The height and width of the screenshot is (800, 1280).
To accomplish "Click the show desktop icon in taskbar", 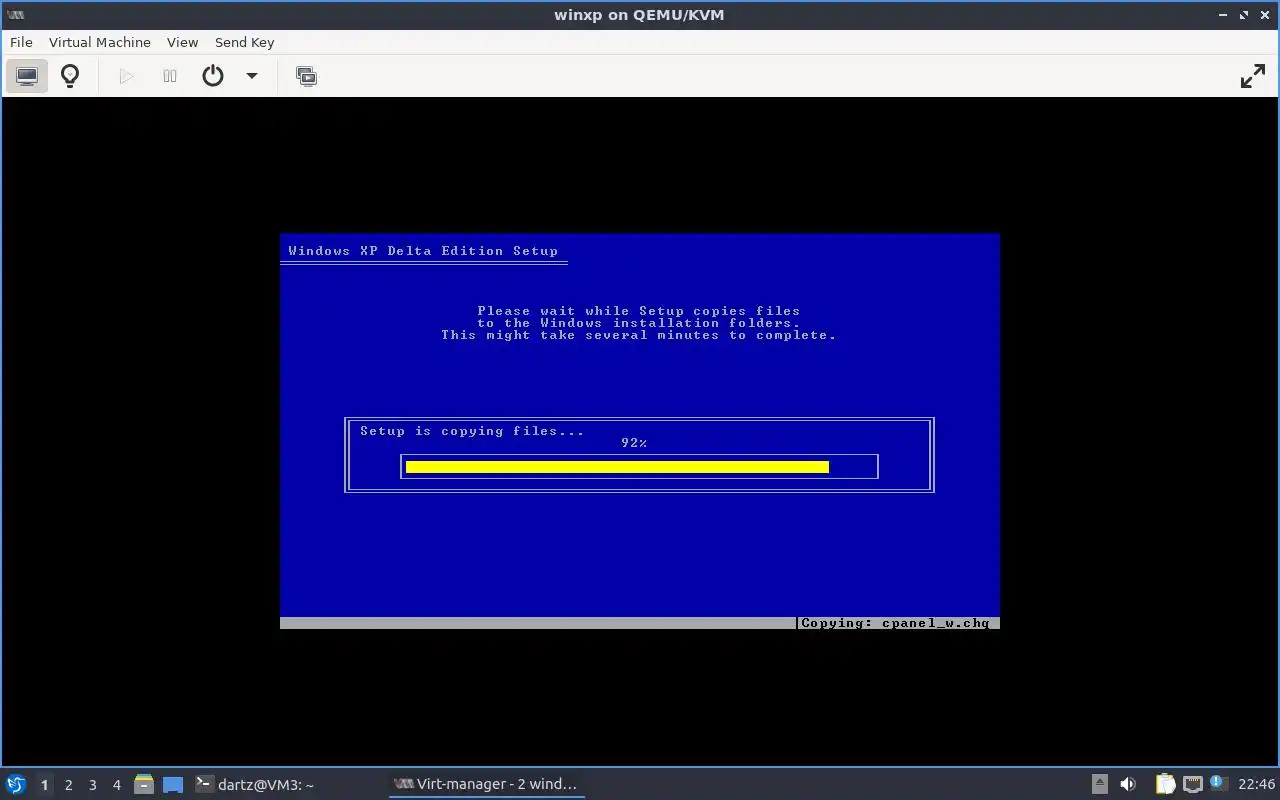I will tap(173, 785).
